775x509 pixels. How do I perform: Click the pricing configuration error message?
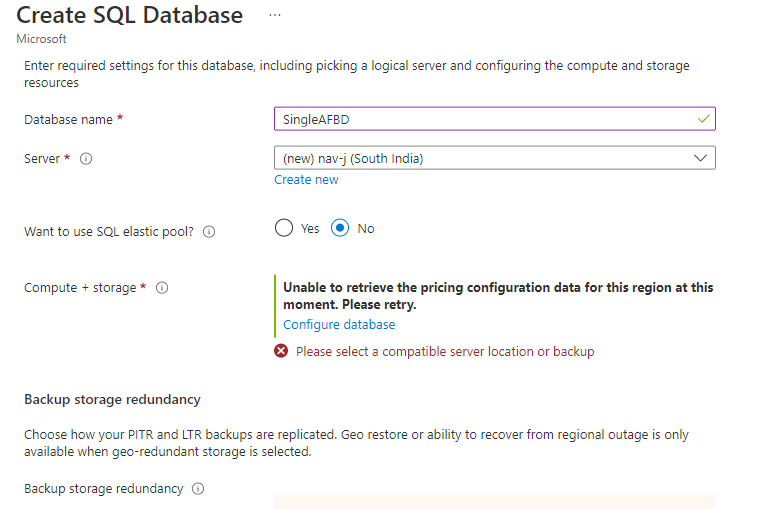[x=498, y=295]
